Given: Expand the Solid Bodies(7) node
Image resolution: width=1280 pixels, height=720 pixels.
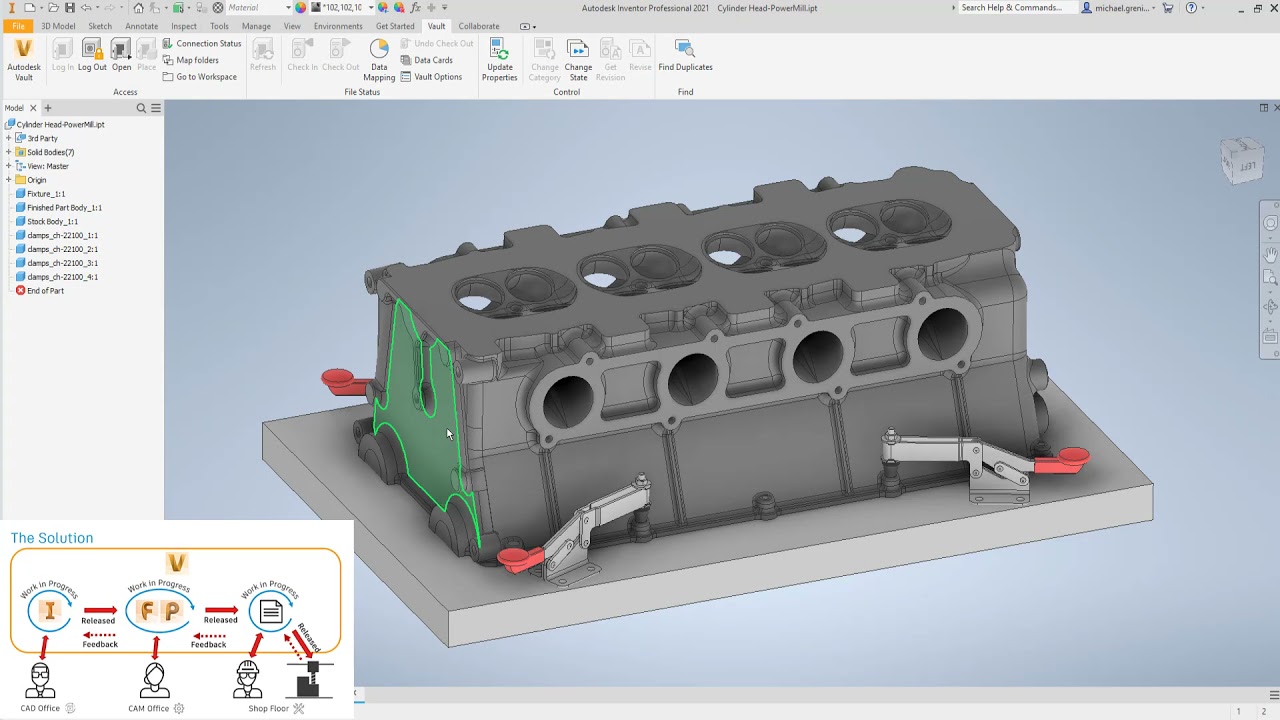Looking at the screenshot, I should point(8,152).
